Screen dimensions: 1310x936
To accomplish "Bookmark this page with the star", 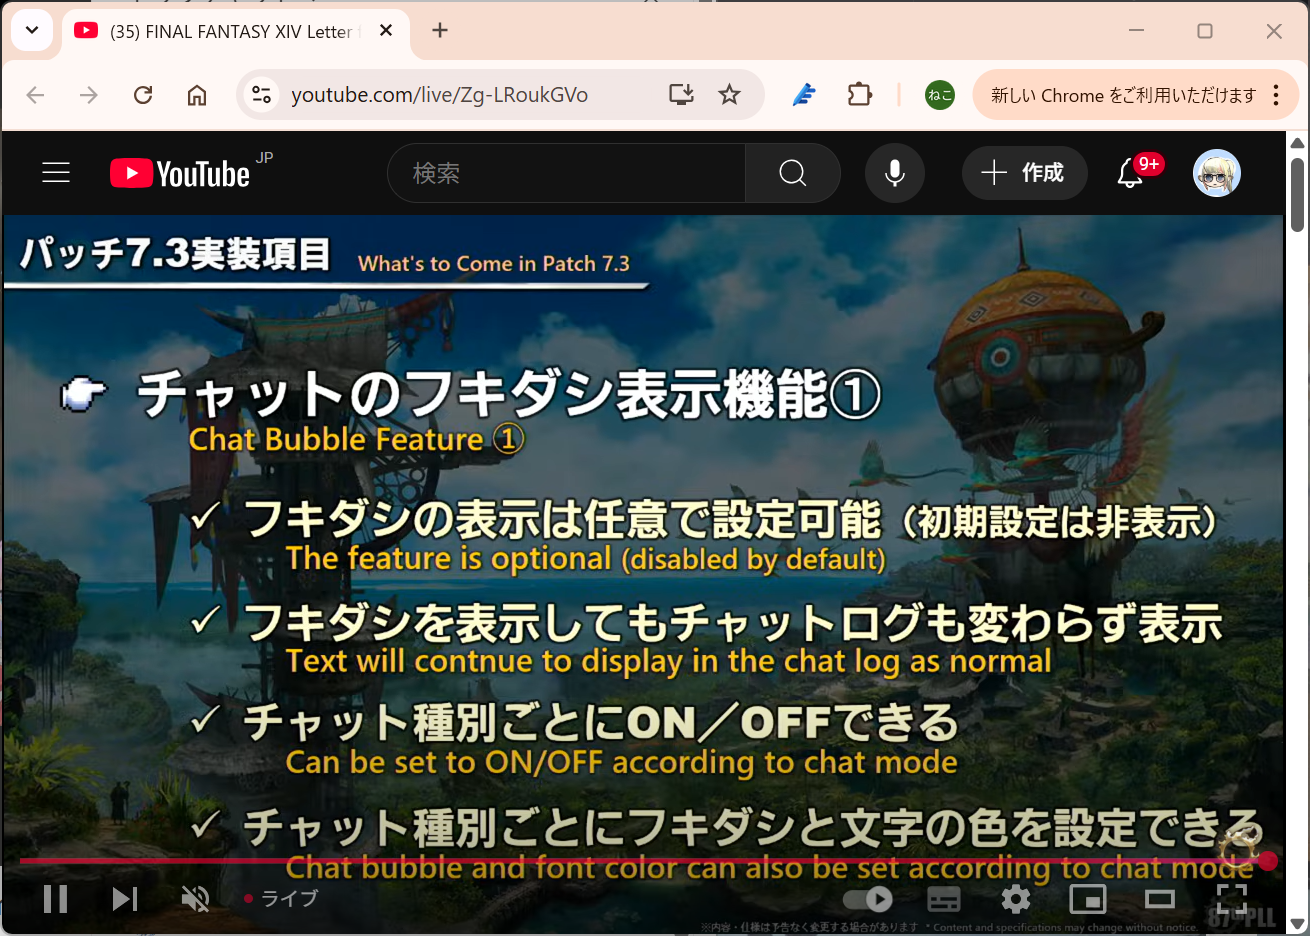I will click(x=730, y=95).
